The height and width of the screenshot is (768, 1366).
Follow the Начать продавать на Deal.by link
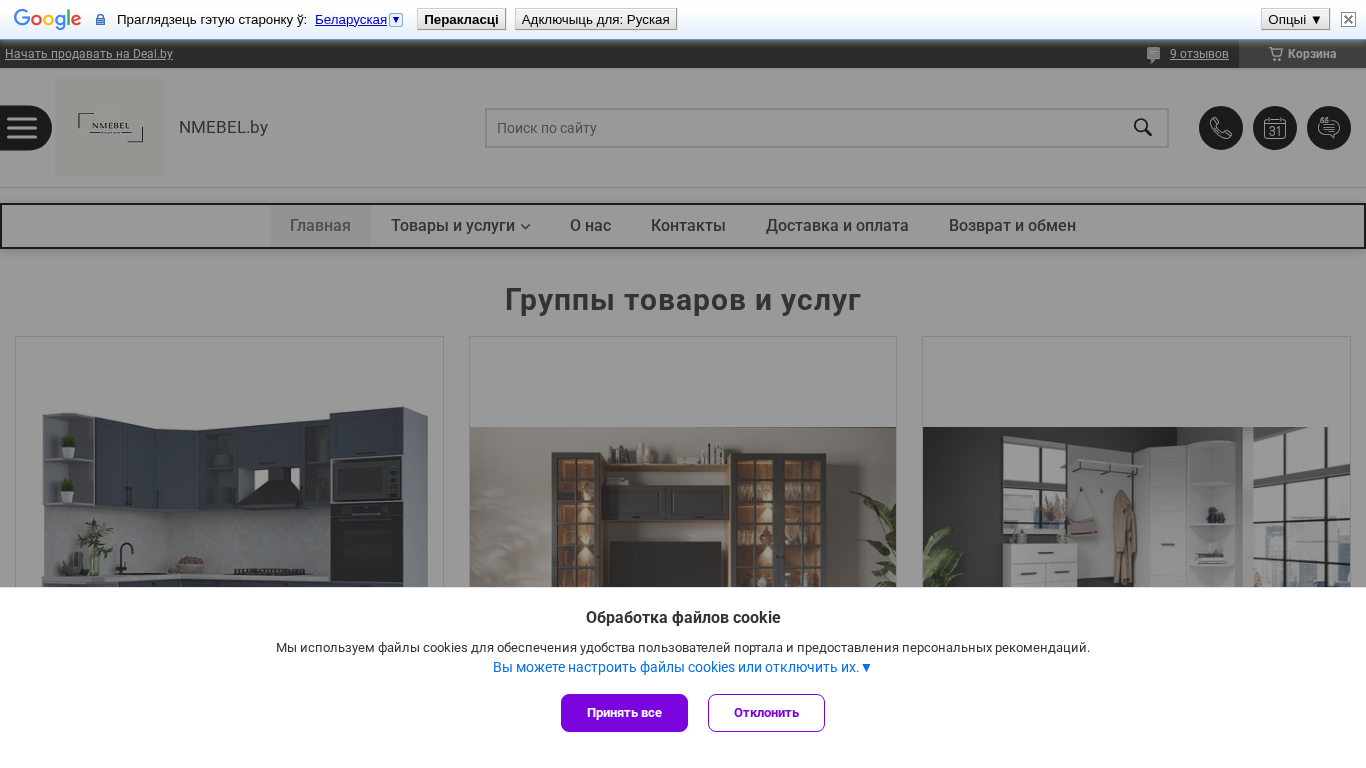pyautogui.click(x=89, y=54)
